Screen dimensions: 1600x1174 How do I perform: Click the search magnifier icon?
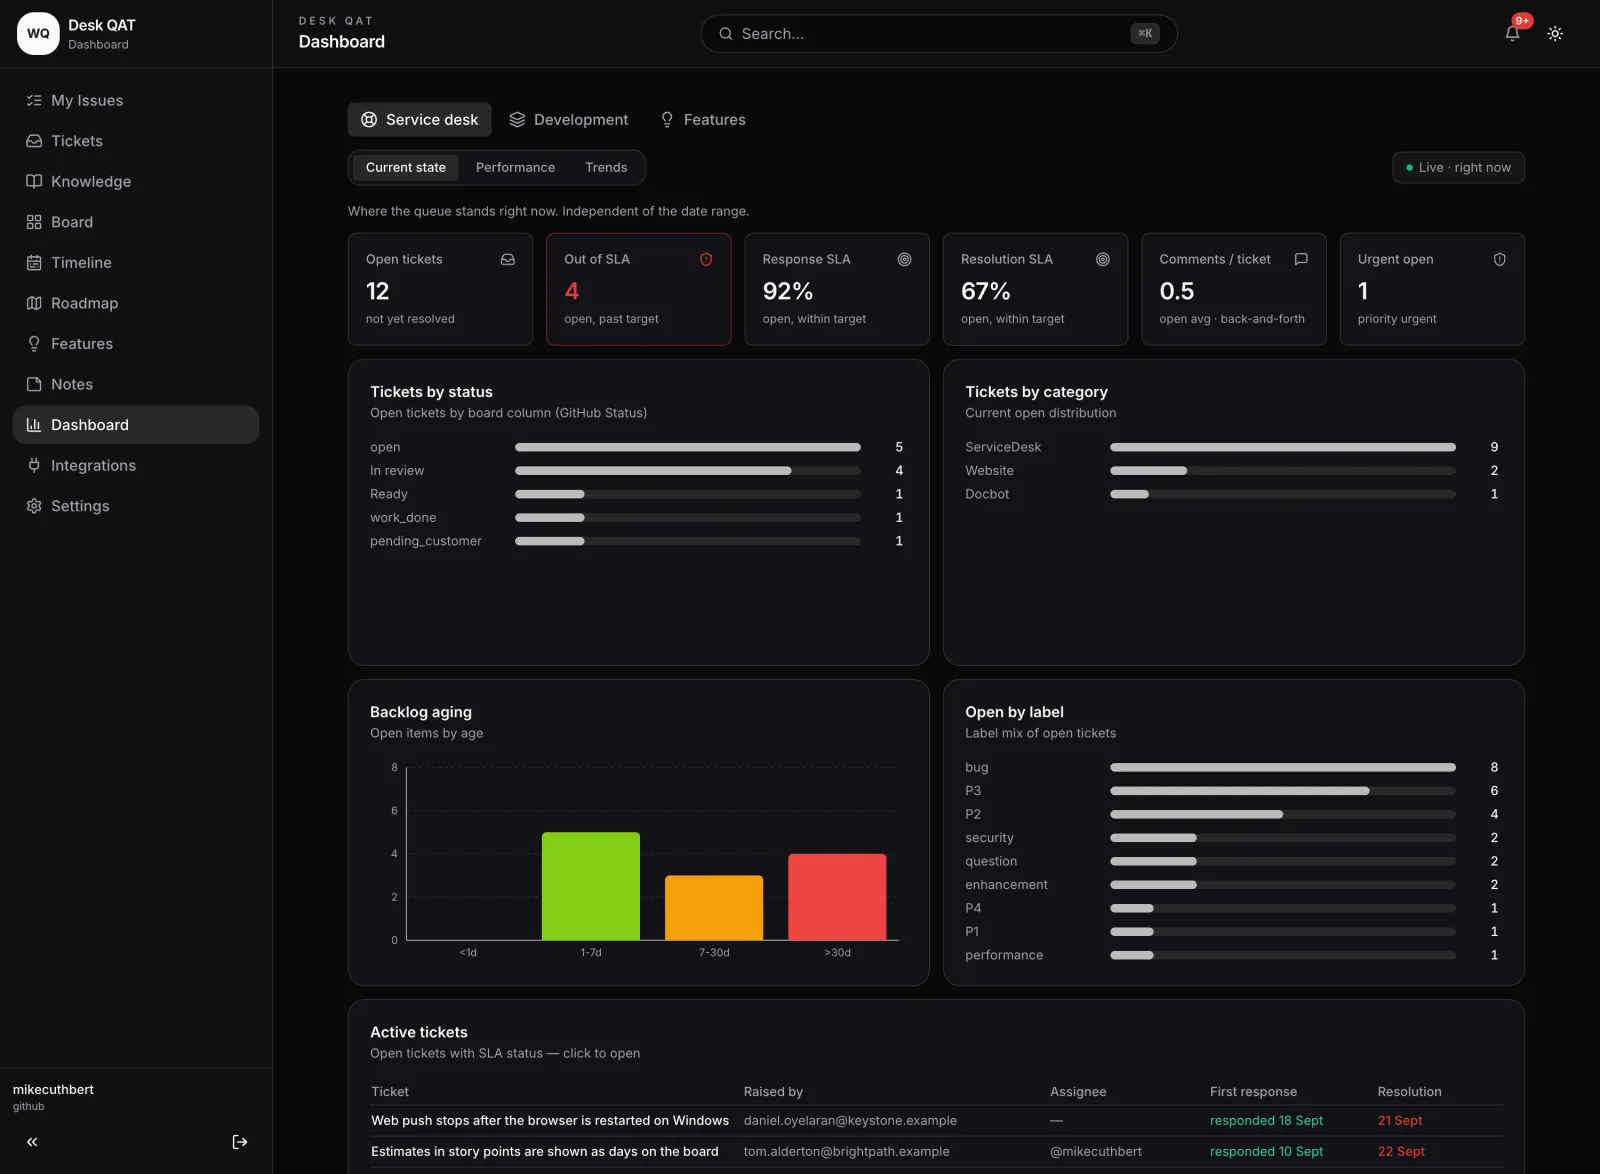tap(726, 33)
